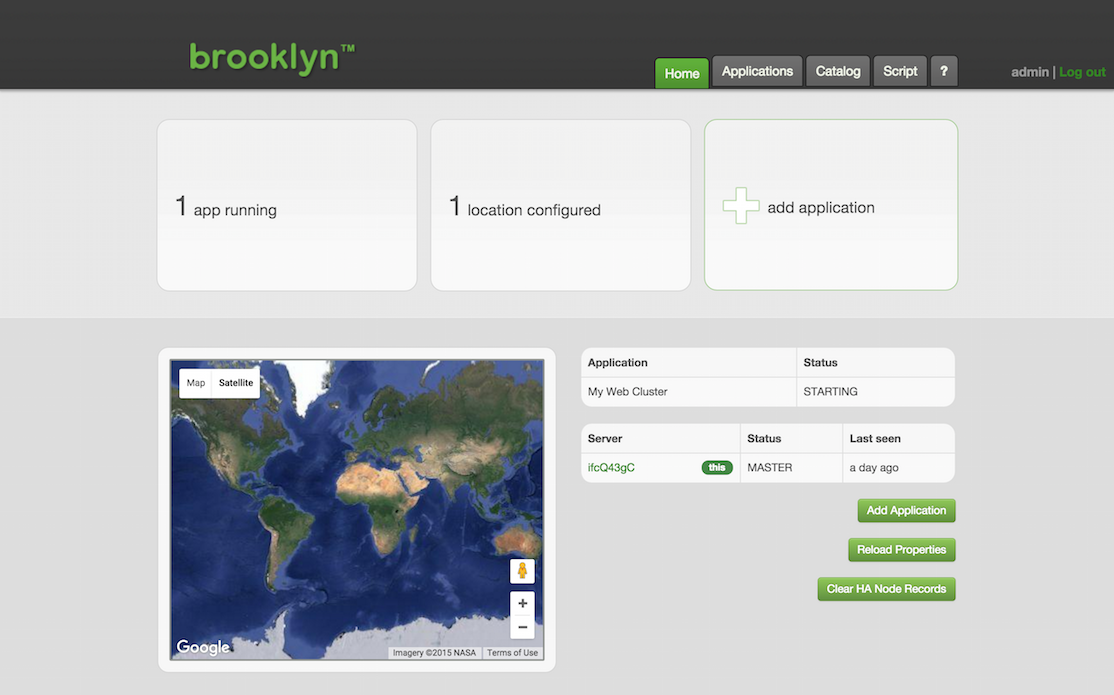Click the green 'this' server badge
1114x695 pixels.
(717, 467)
